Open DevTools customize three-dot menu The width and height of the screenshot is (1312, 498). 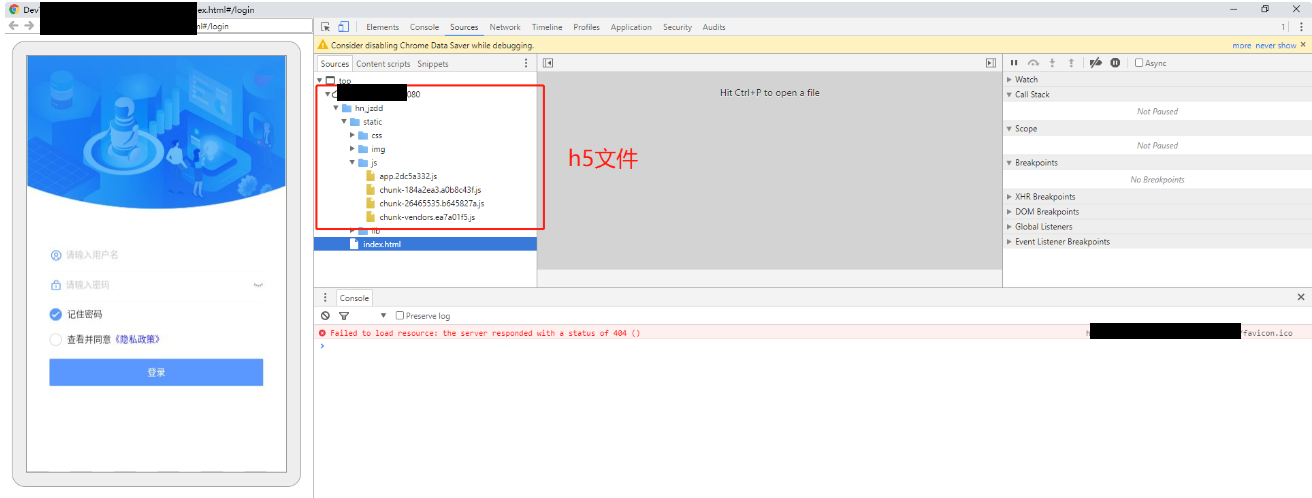point(1301,27)
